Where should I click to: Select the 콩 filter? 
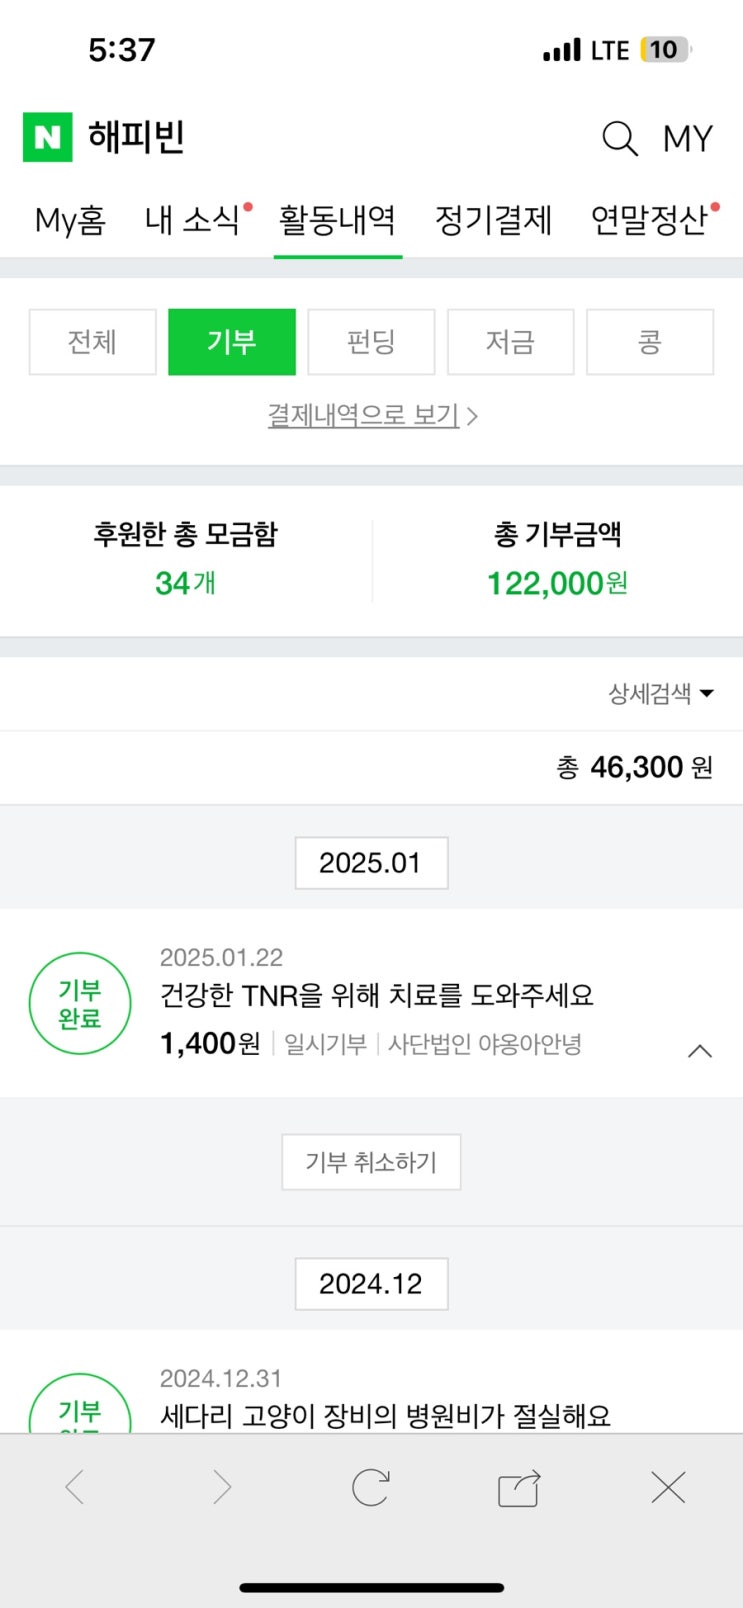(x=649, y=342)
